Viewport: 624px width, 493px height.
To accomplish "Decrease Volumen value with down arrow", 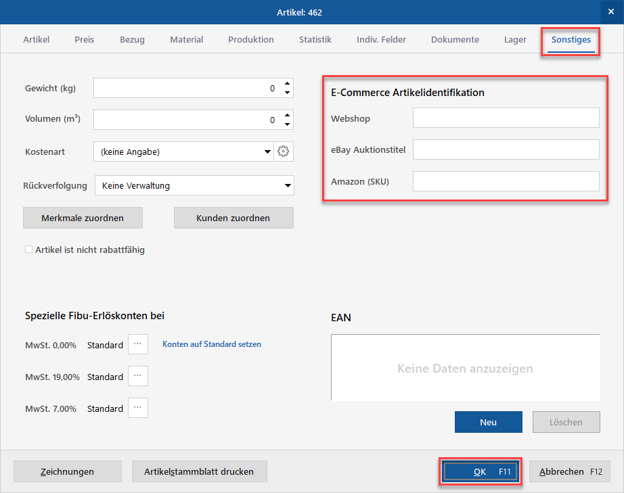I will pos(288,125).
